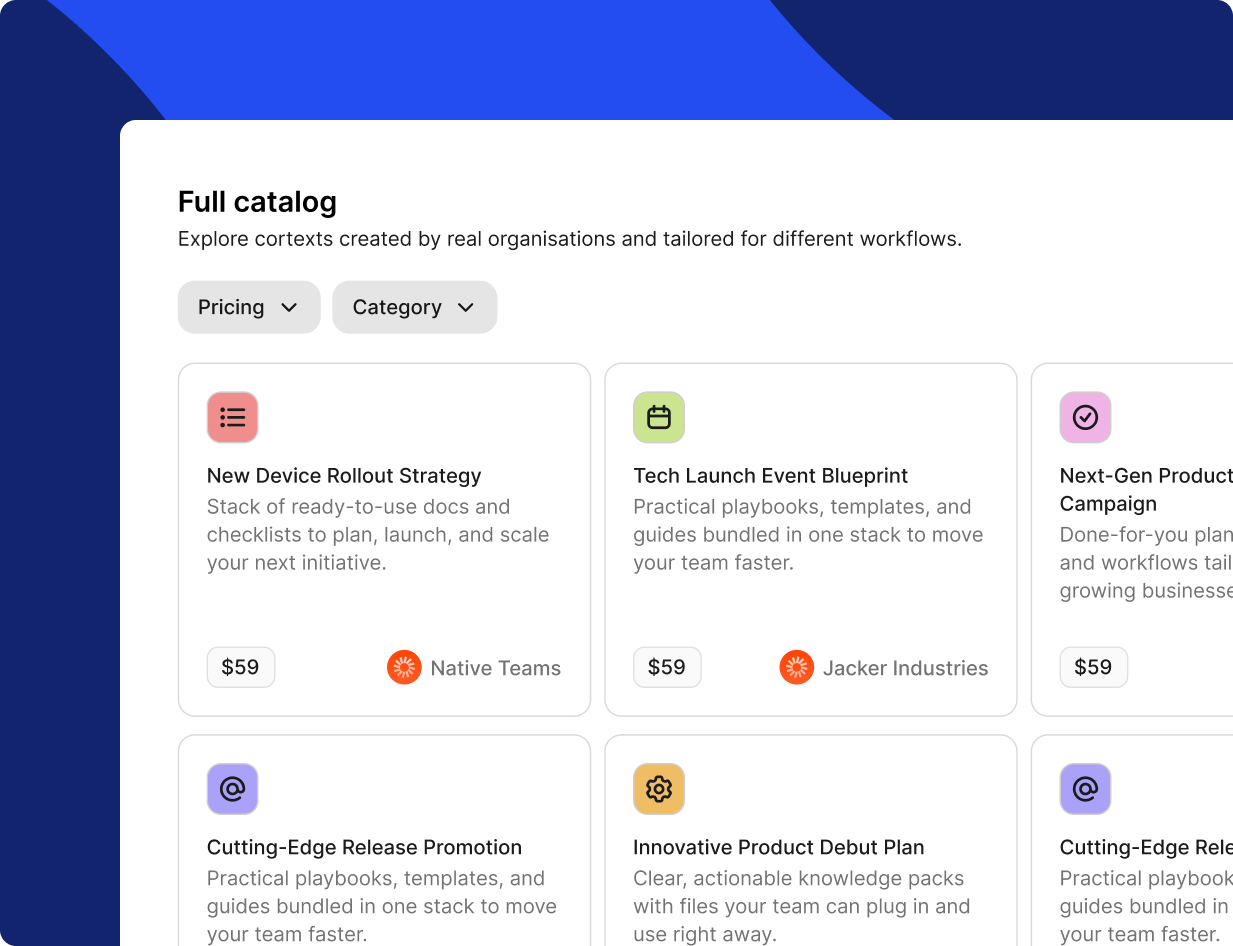Open the Tech Launch Event Blueprint title

(770, 476)
